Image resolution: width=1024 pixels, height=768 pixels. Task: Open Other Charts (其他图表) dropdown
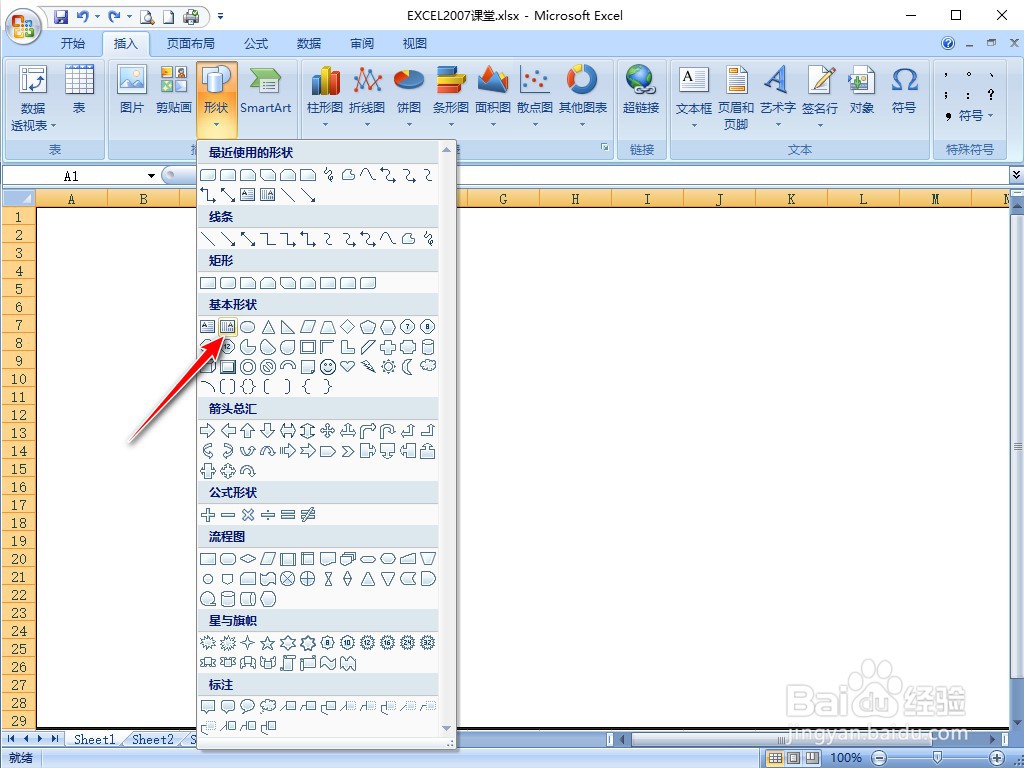583,97
